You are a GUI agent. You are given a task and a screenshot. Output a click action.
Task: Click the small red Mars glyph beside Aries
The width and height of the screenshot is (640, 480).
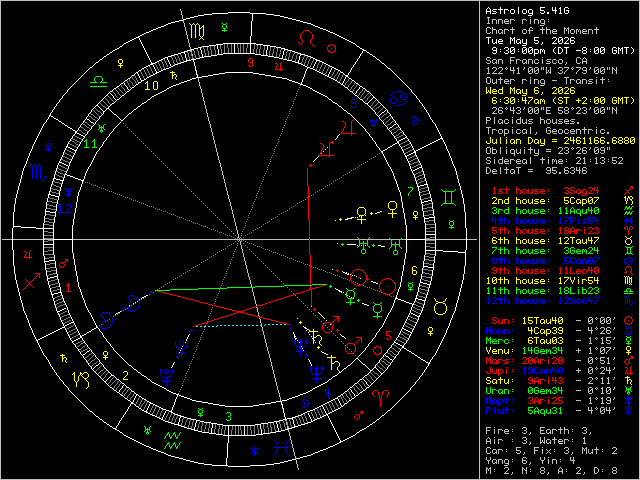358,416
